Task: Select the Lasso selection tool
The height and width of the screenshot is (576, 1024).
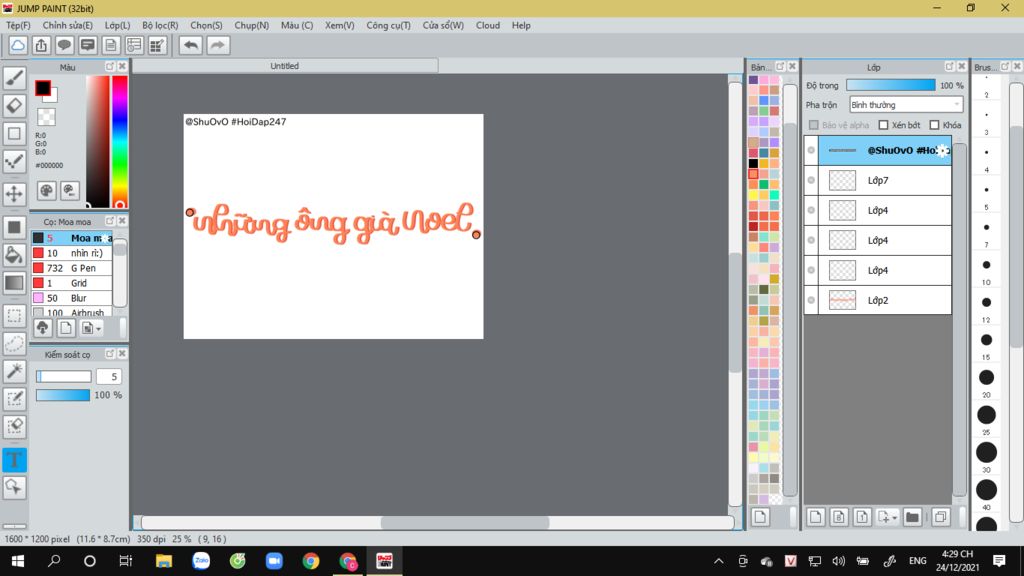Action: [x=14, y=344]
